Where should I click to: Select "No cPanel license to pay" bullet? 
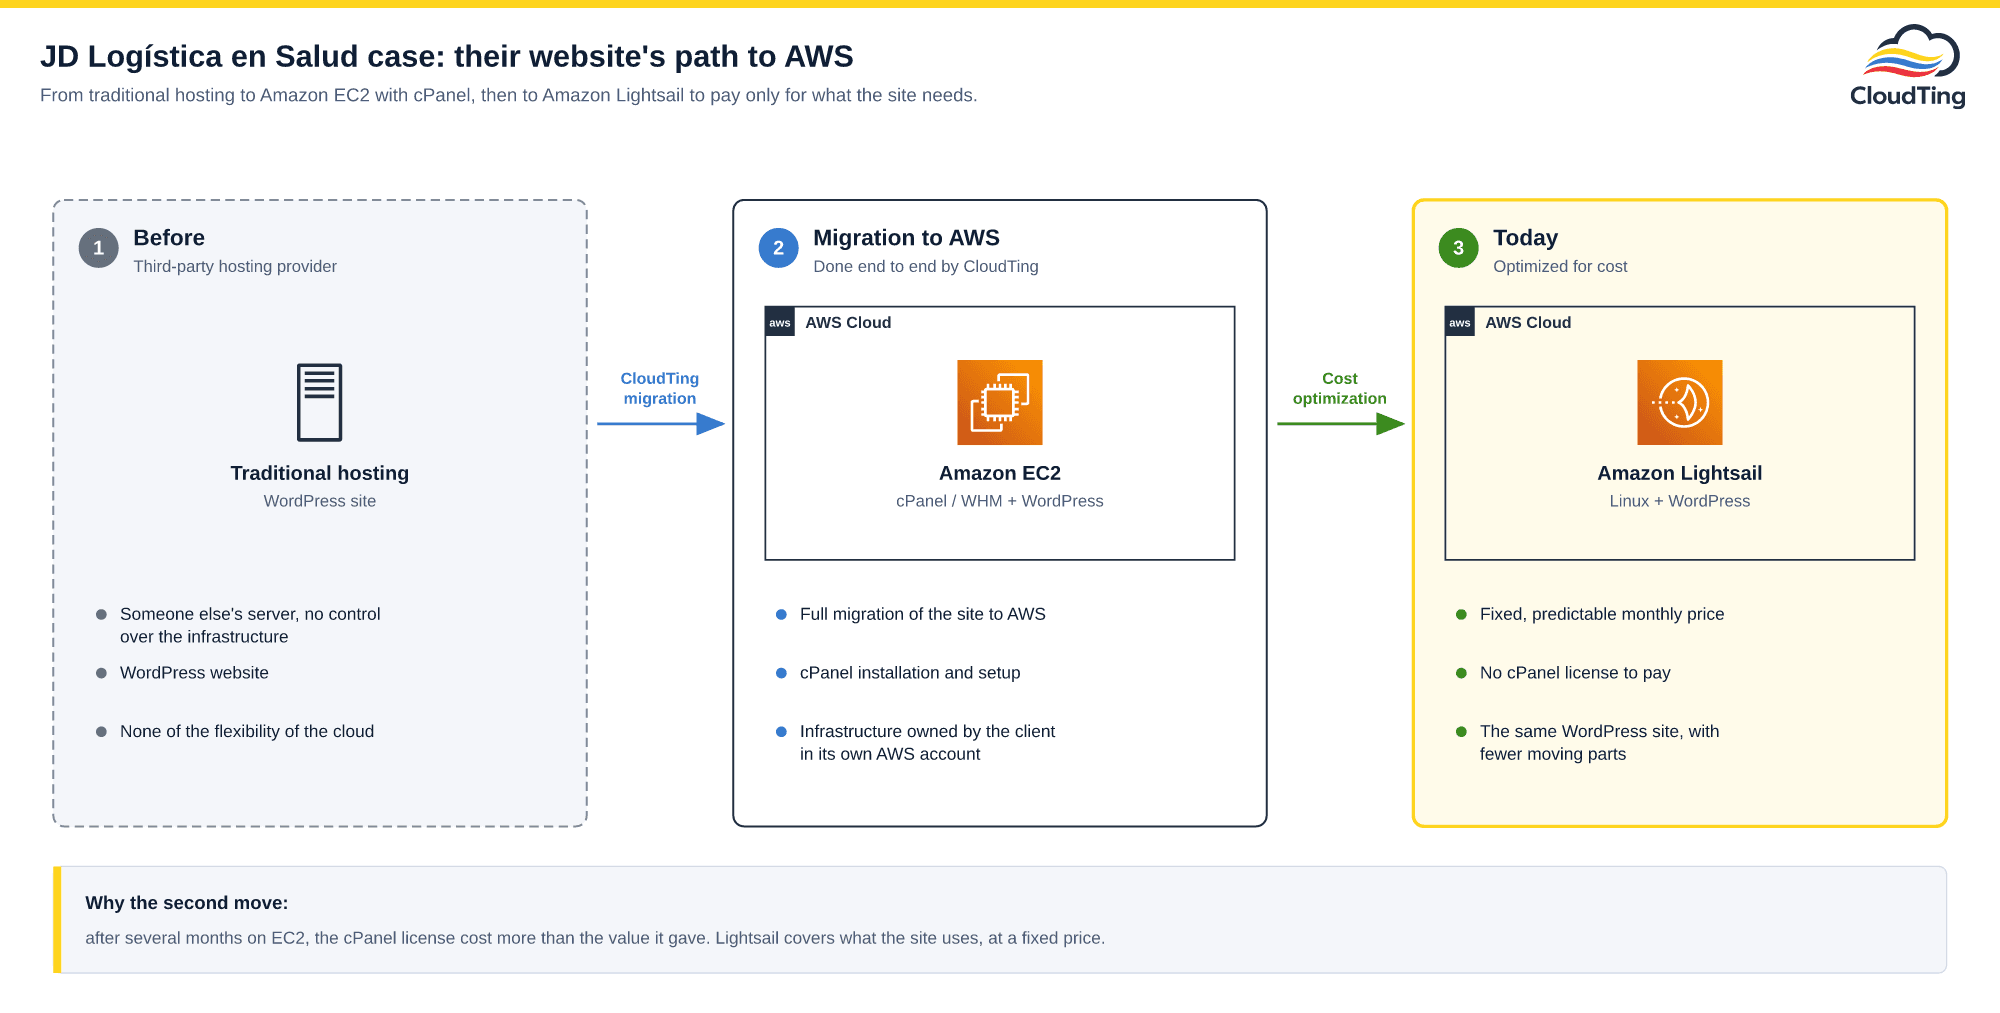point(1575,673)
